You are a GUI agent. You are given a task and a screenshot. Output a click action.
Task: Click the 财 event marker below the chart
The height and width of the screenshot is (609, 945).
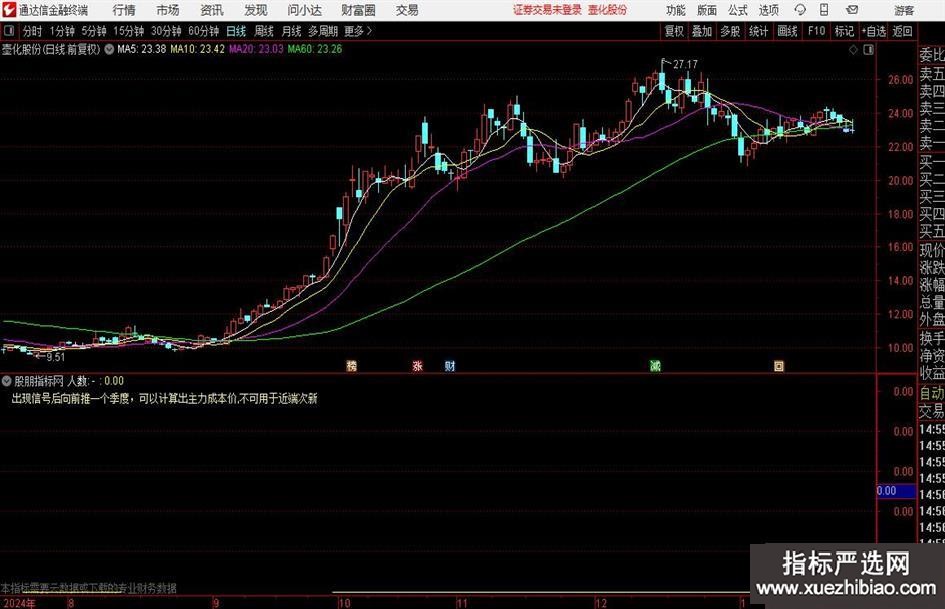pos(450,365)
